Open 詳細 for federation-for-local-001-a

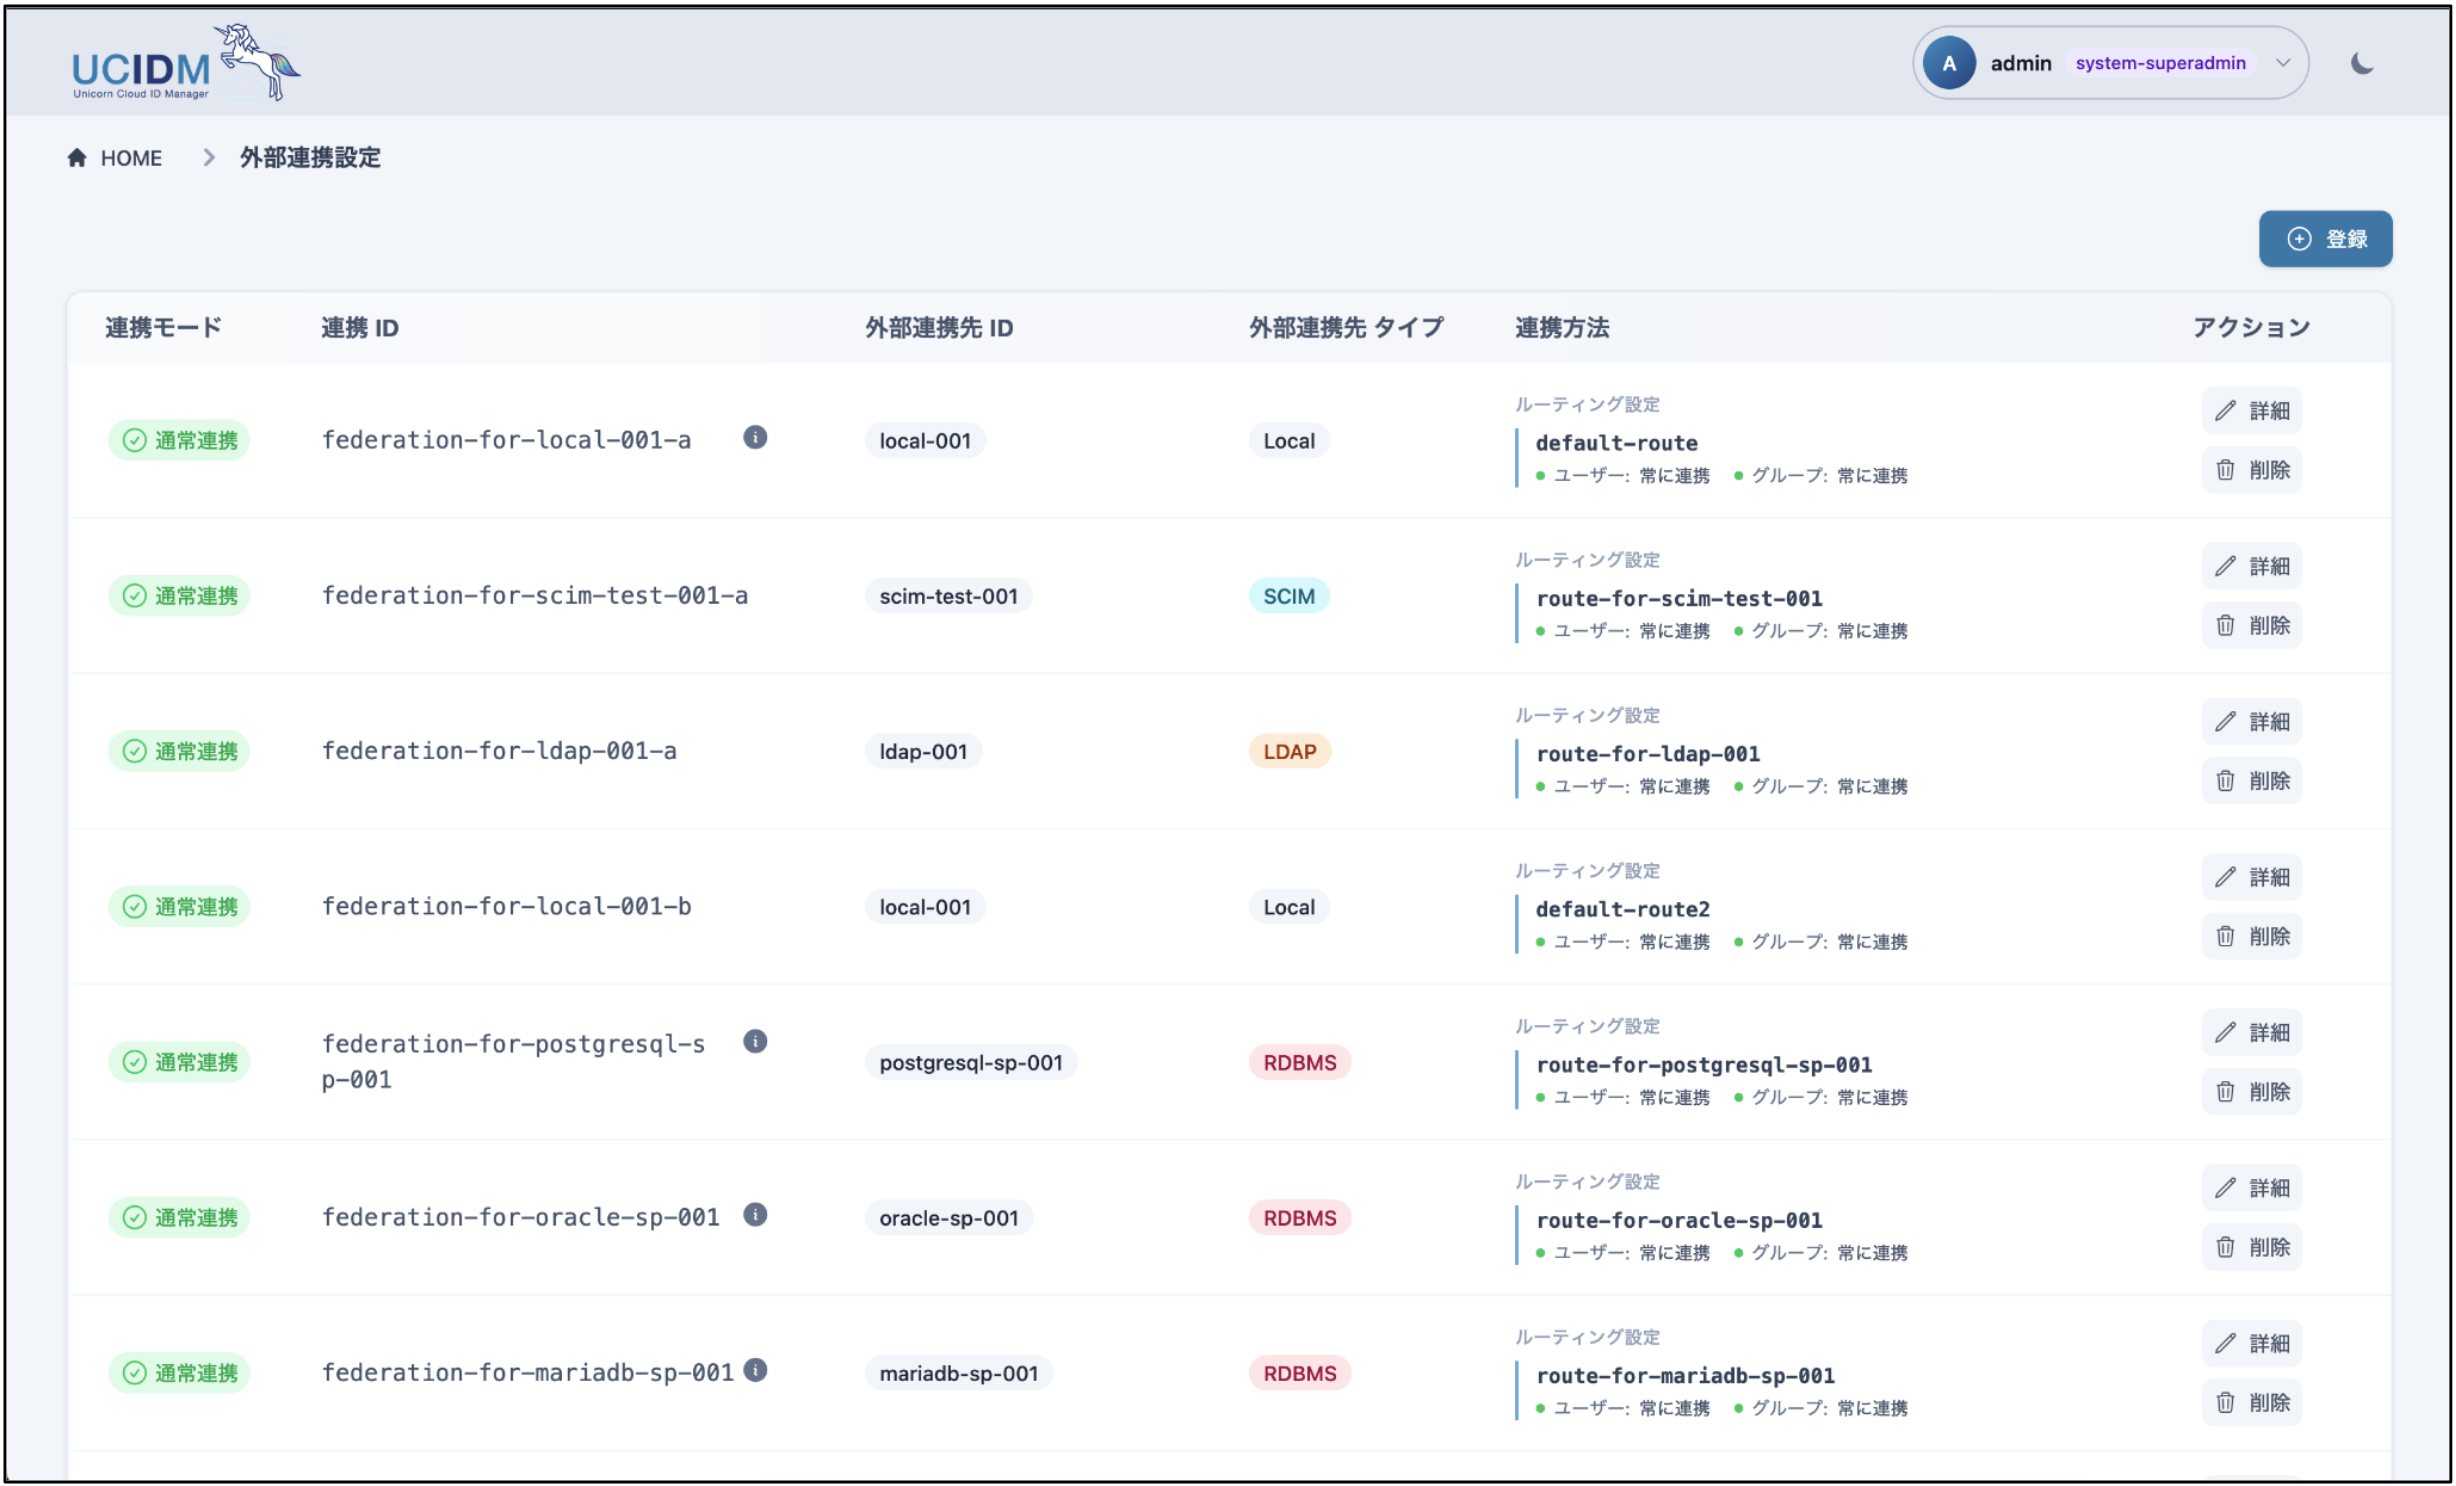click(2251, 411)
